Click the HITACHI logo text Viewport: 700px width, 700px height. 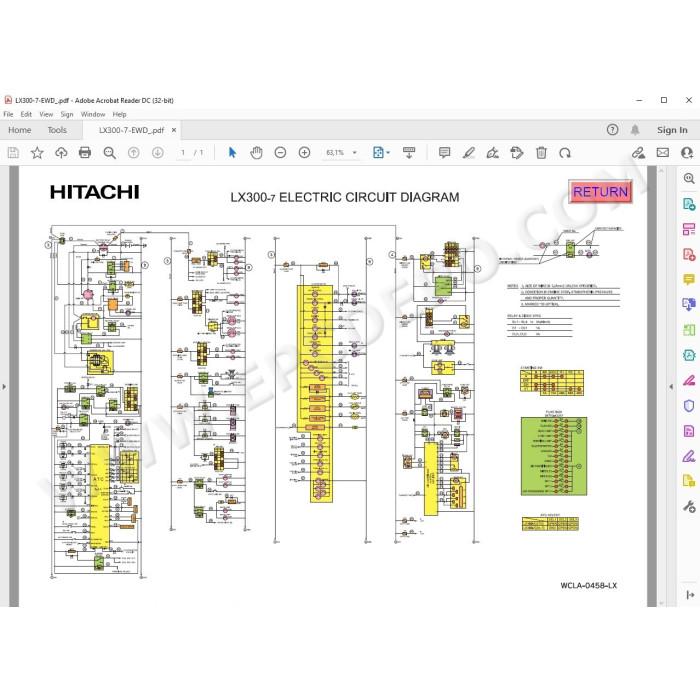coord(95,192)
